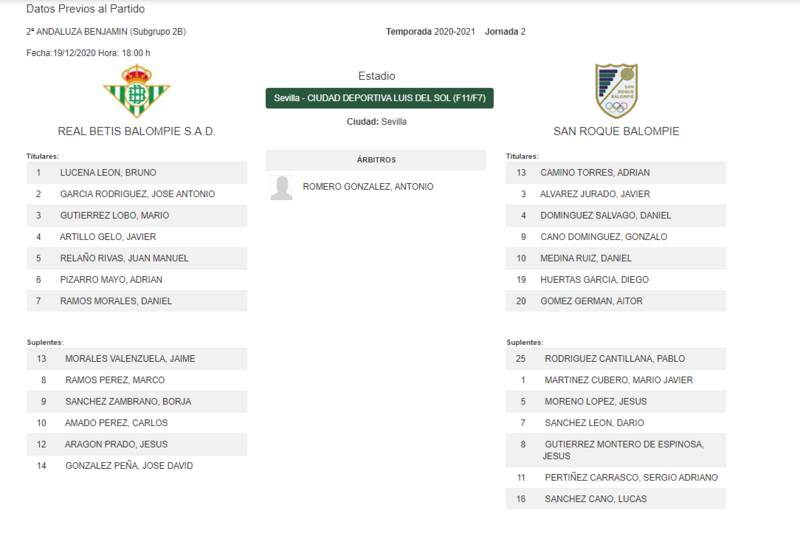Click the Real Betis Balompie crest logo
The image size is (800, 539).
click(137, 91)
